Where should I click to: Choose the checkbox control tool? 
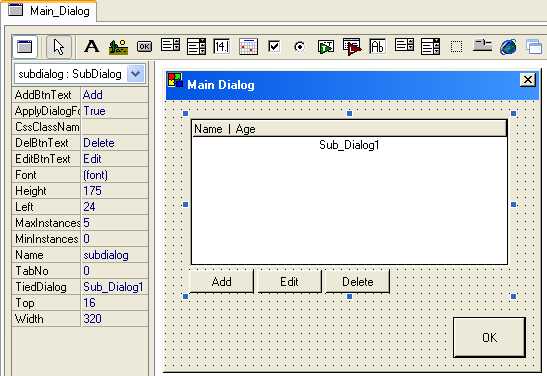(x=274, y=46)
